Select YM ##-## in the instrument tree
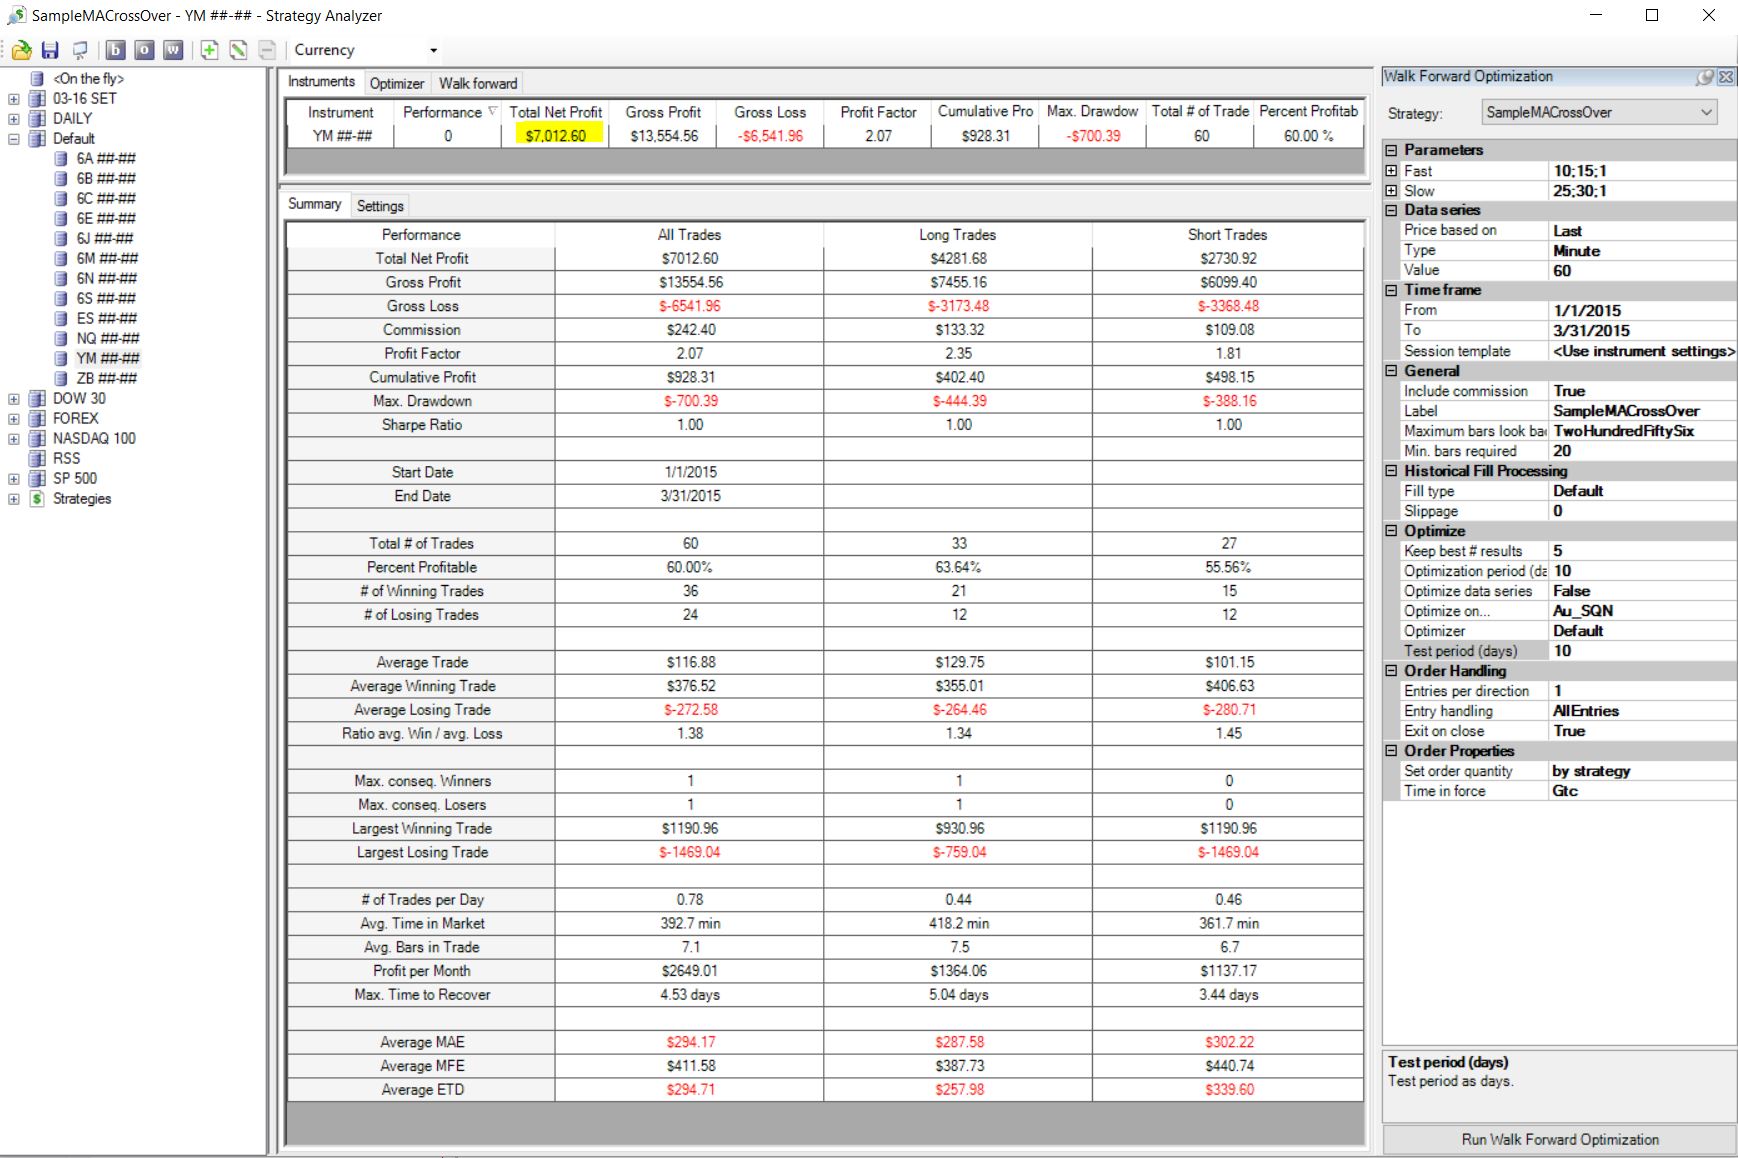Screen dimensions: 1738x1158 click(108, 359)
